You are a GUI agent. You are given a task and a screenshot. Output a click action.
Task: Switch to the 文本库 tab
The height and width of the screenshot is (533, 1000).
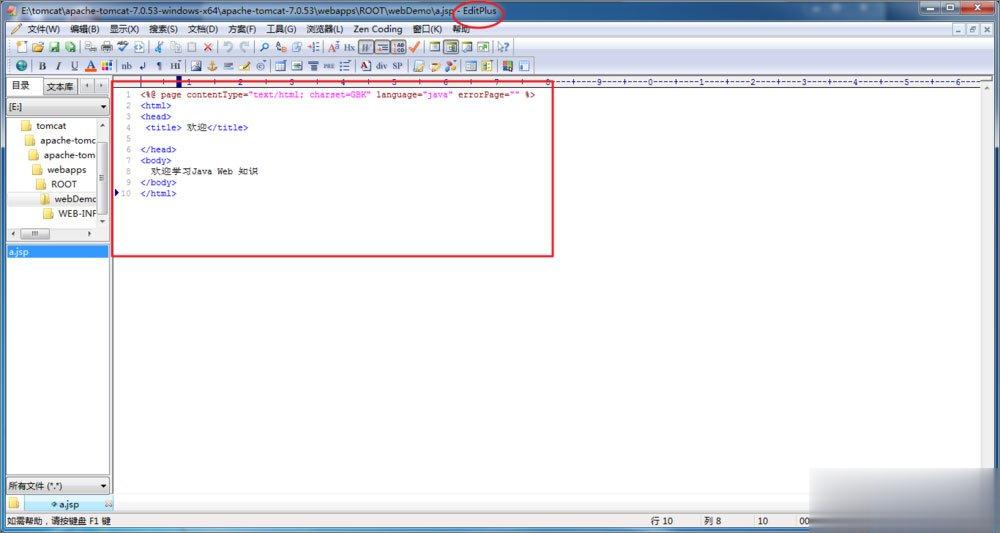tap(60, 87)
